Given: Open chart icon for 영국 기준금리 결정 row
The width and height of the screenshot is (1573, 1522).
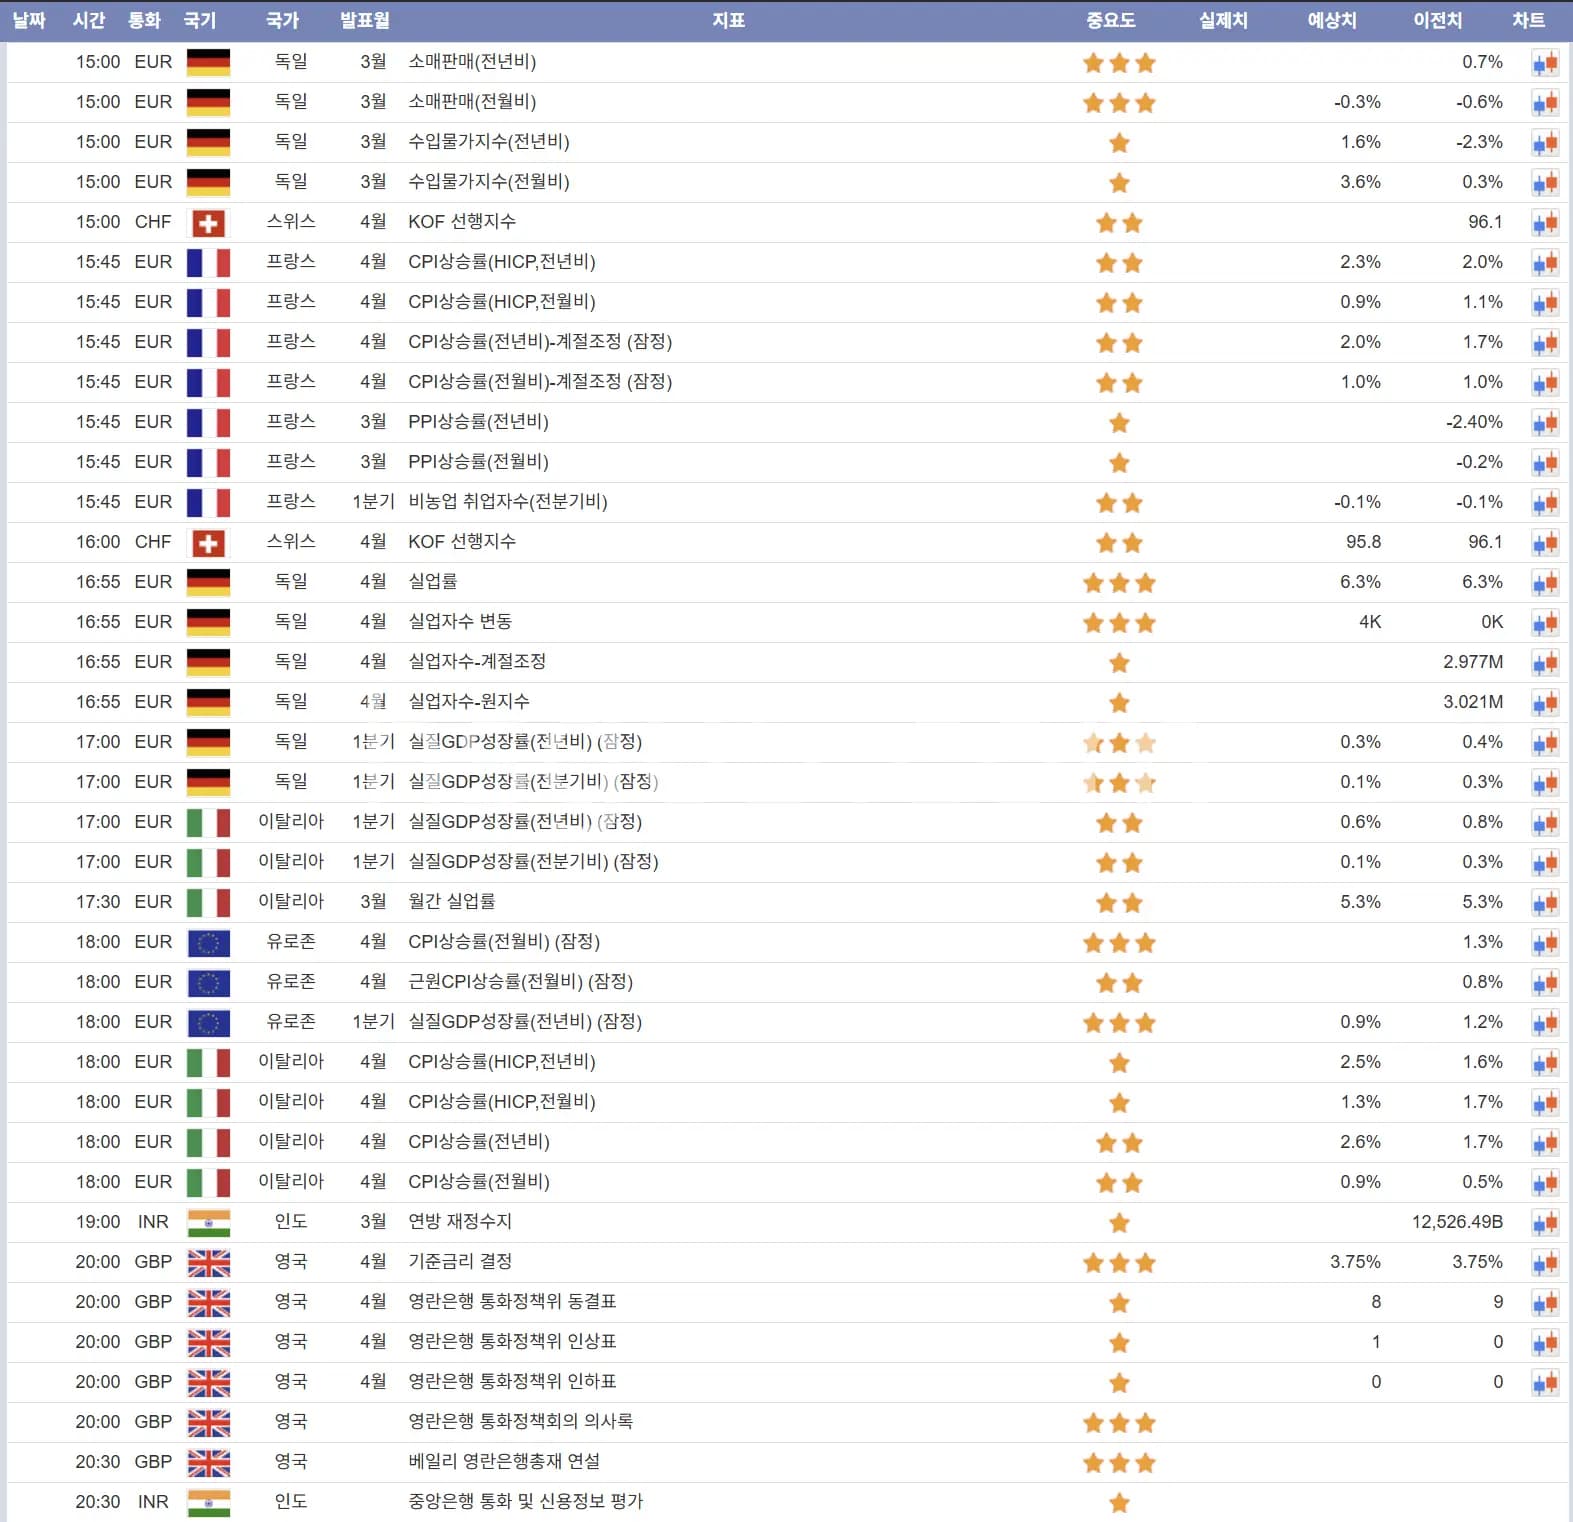Looking at the screenshot, I should tap(1545, 1263).
